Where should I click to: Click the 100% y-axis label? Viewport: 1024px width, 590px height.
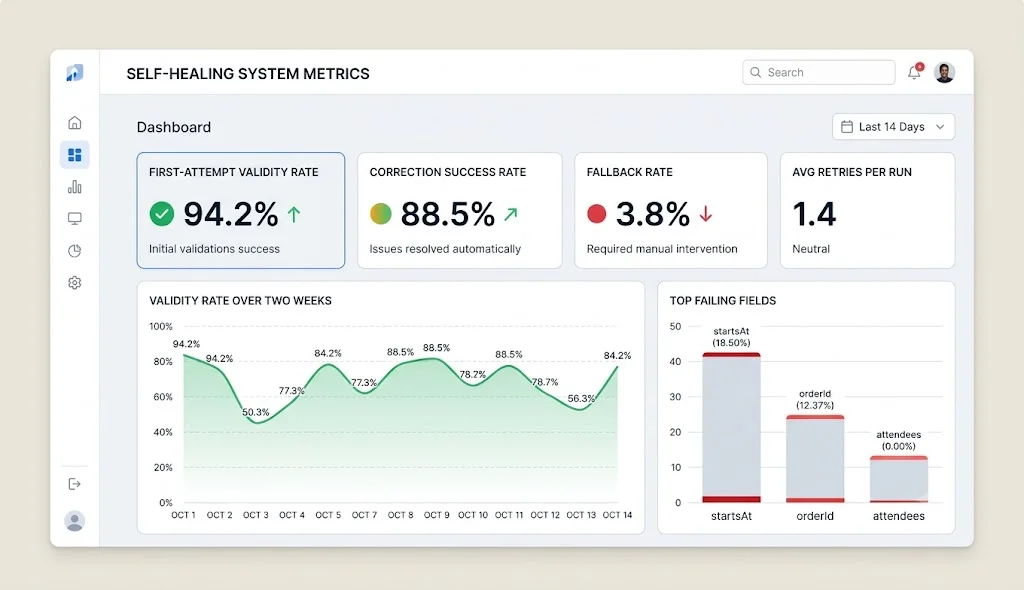(161, 327)
